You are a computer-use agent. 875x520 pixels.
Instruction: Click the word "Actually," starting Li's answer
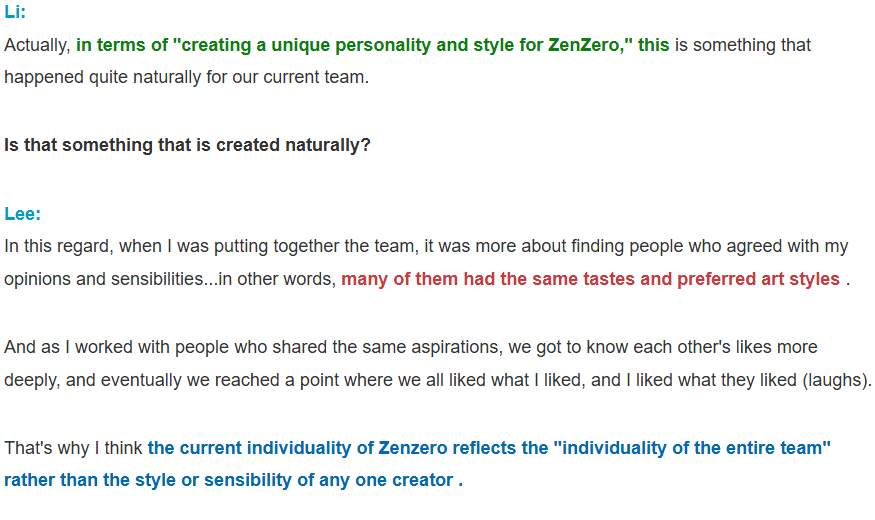click(x=37, y=45)
